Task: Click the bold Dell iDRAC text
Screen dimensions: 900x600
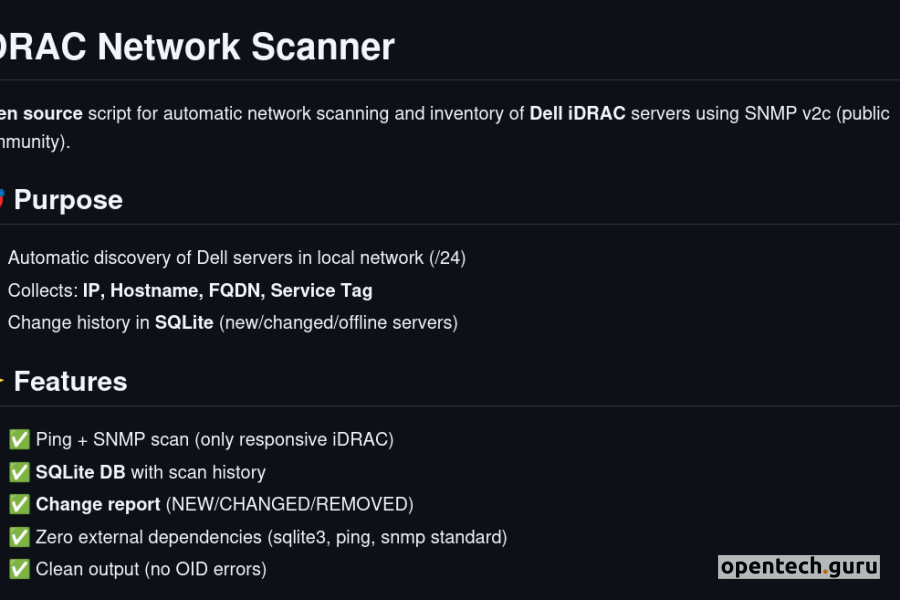Action: 577,113
